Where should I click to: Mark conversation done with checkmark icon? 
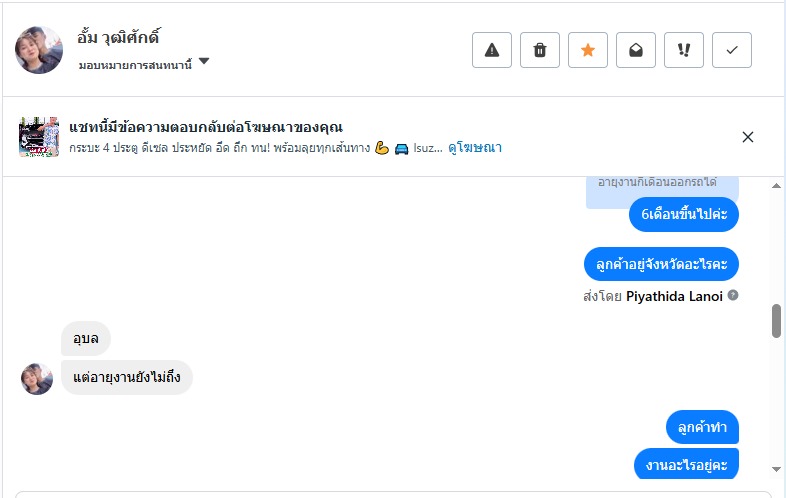click(732, 50)
